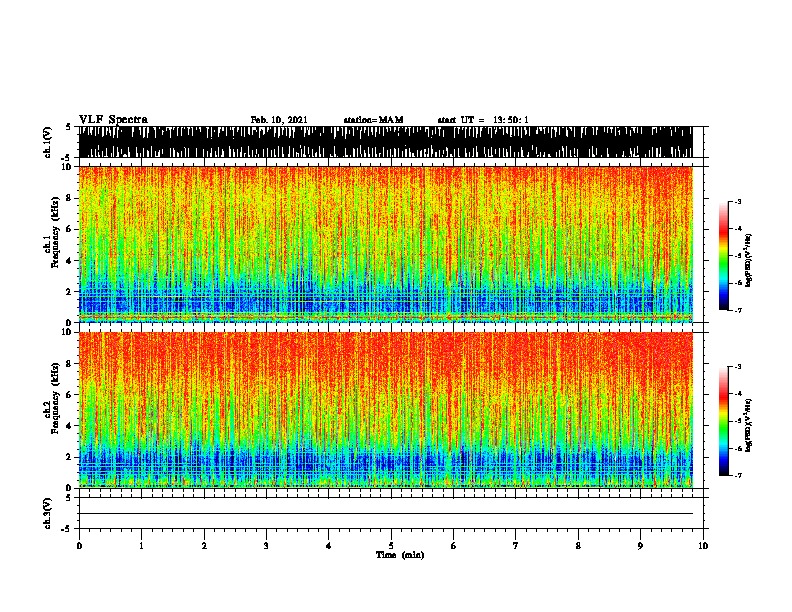Screen dimensions: 792x612
Task: Click the "5" tick on ch.1(V) axis
Action: [x=70, y=127]
